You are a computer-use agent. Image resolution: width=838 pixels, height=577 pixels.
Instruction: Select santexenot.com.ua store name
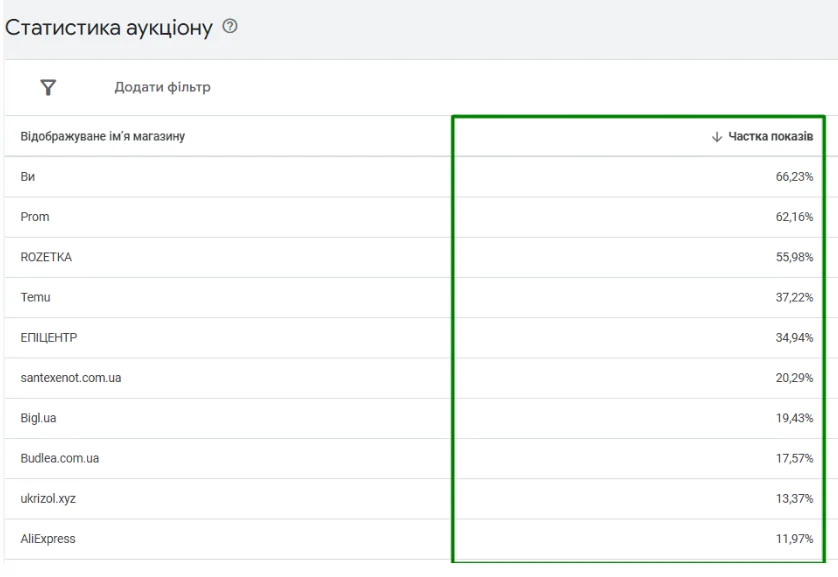click(71, 378)
